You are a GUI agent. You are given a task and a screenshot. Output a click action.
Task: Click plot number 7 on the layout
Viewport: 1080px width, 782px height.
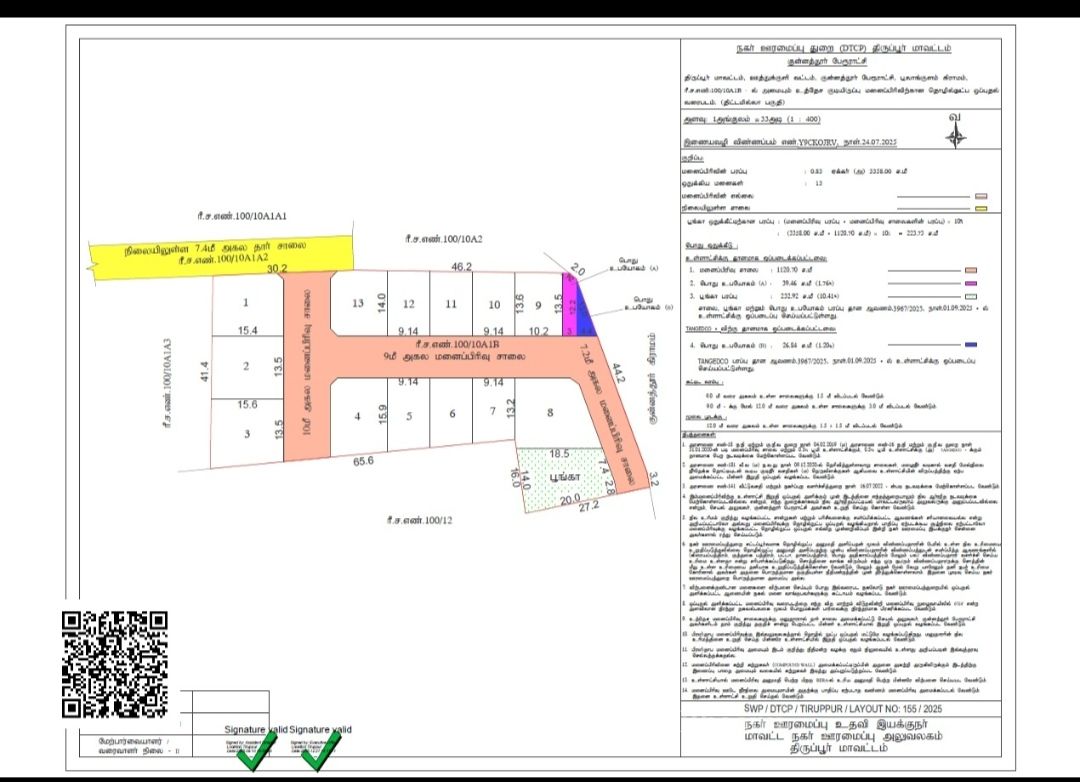point(492,411)
